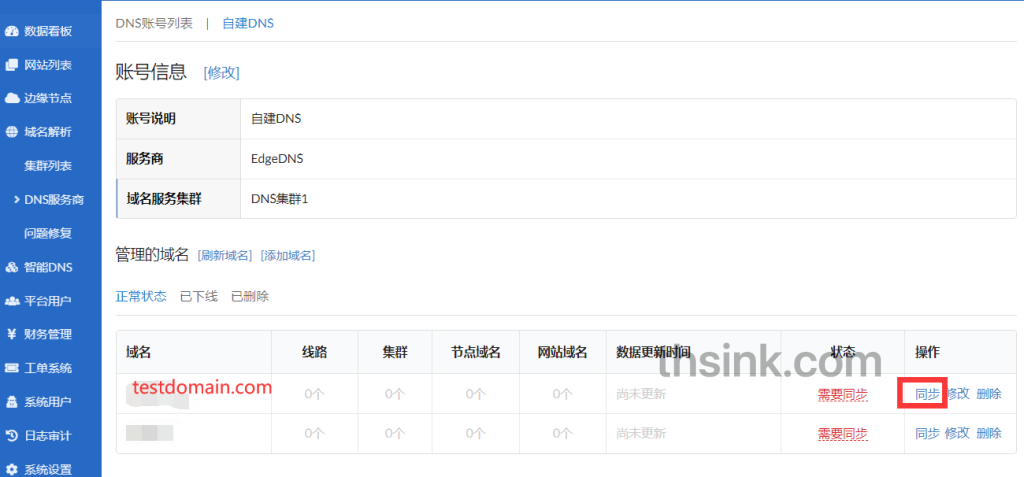The image size is (1024, 477).
Task: Click the globe icon beside 域名解析
Action: [x=11, y=132]
